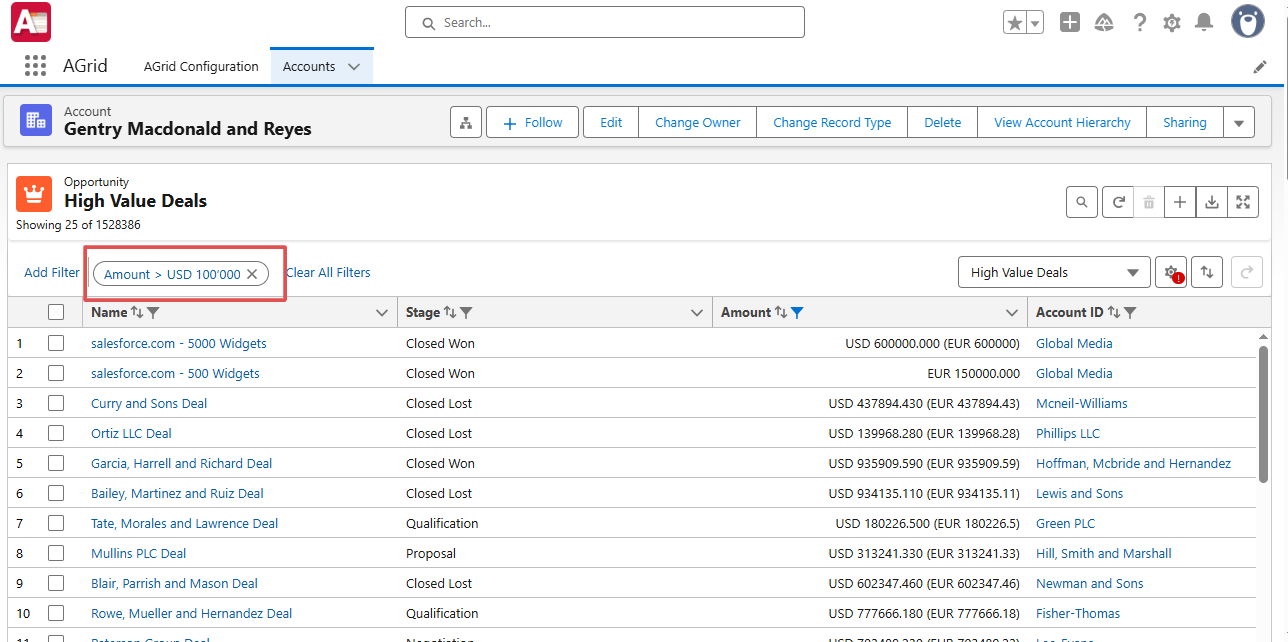This screenshot has width=1288, height=642.
Task: Add a new record with grid plus icon
Action: (1180, 202)
